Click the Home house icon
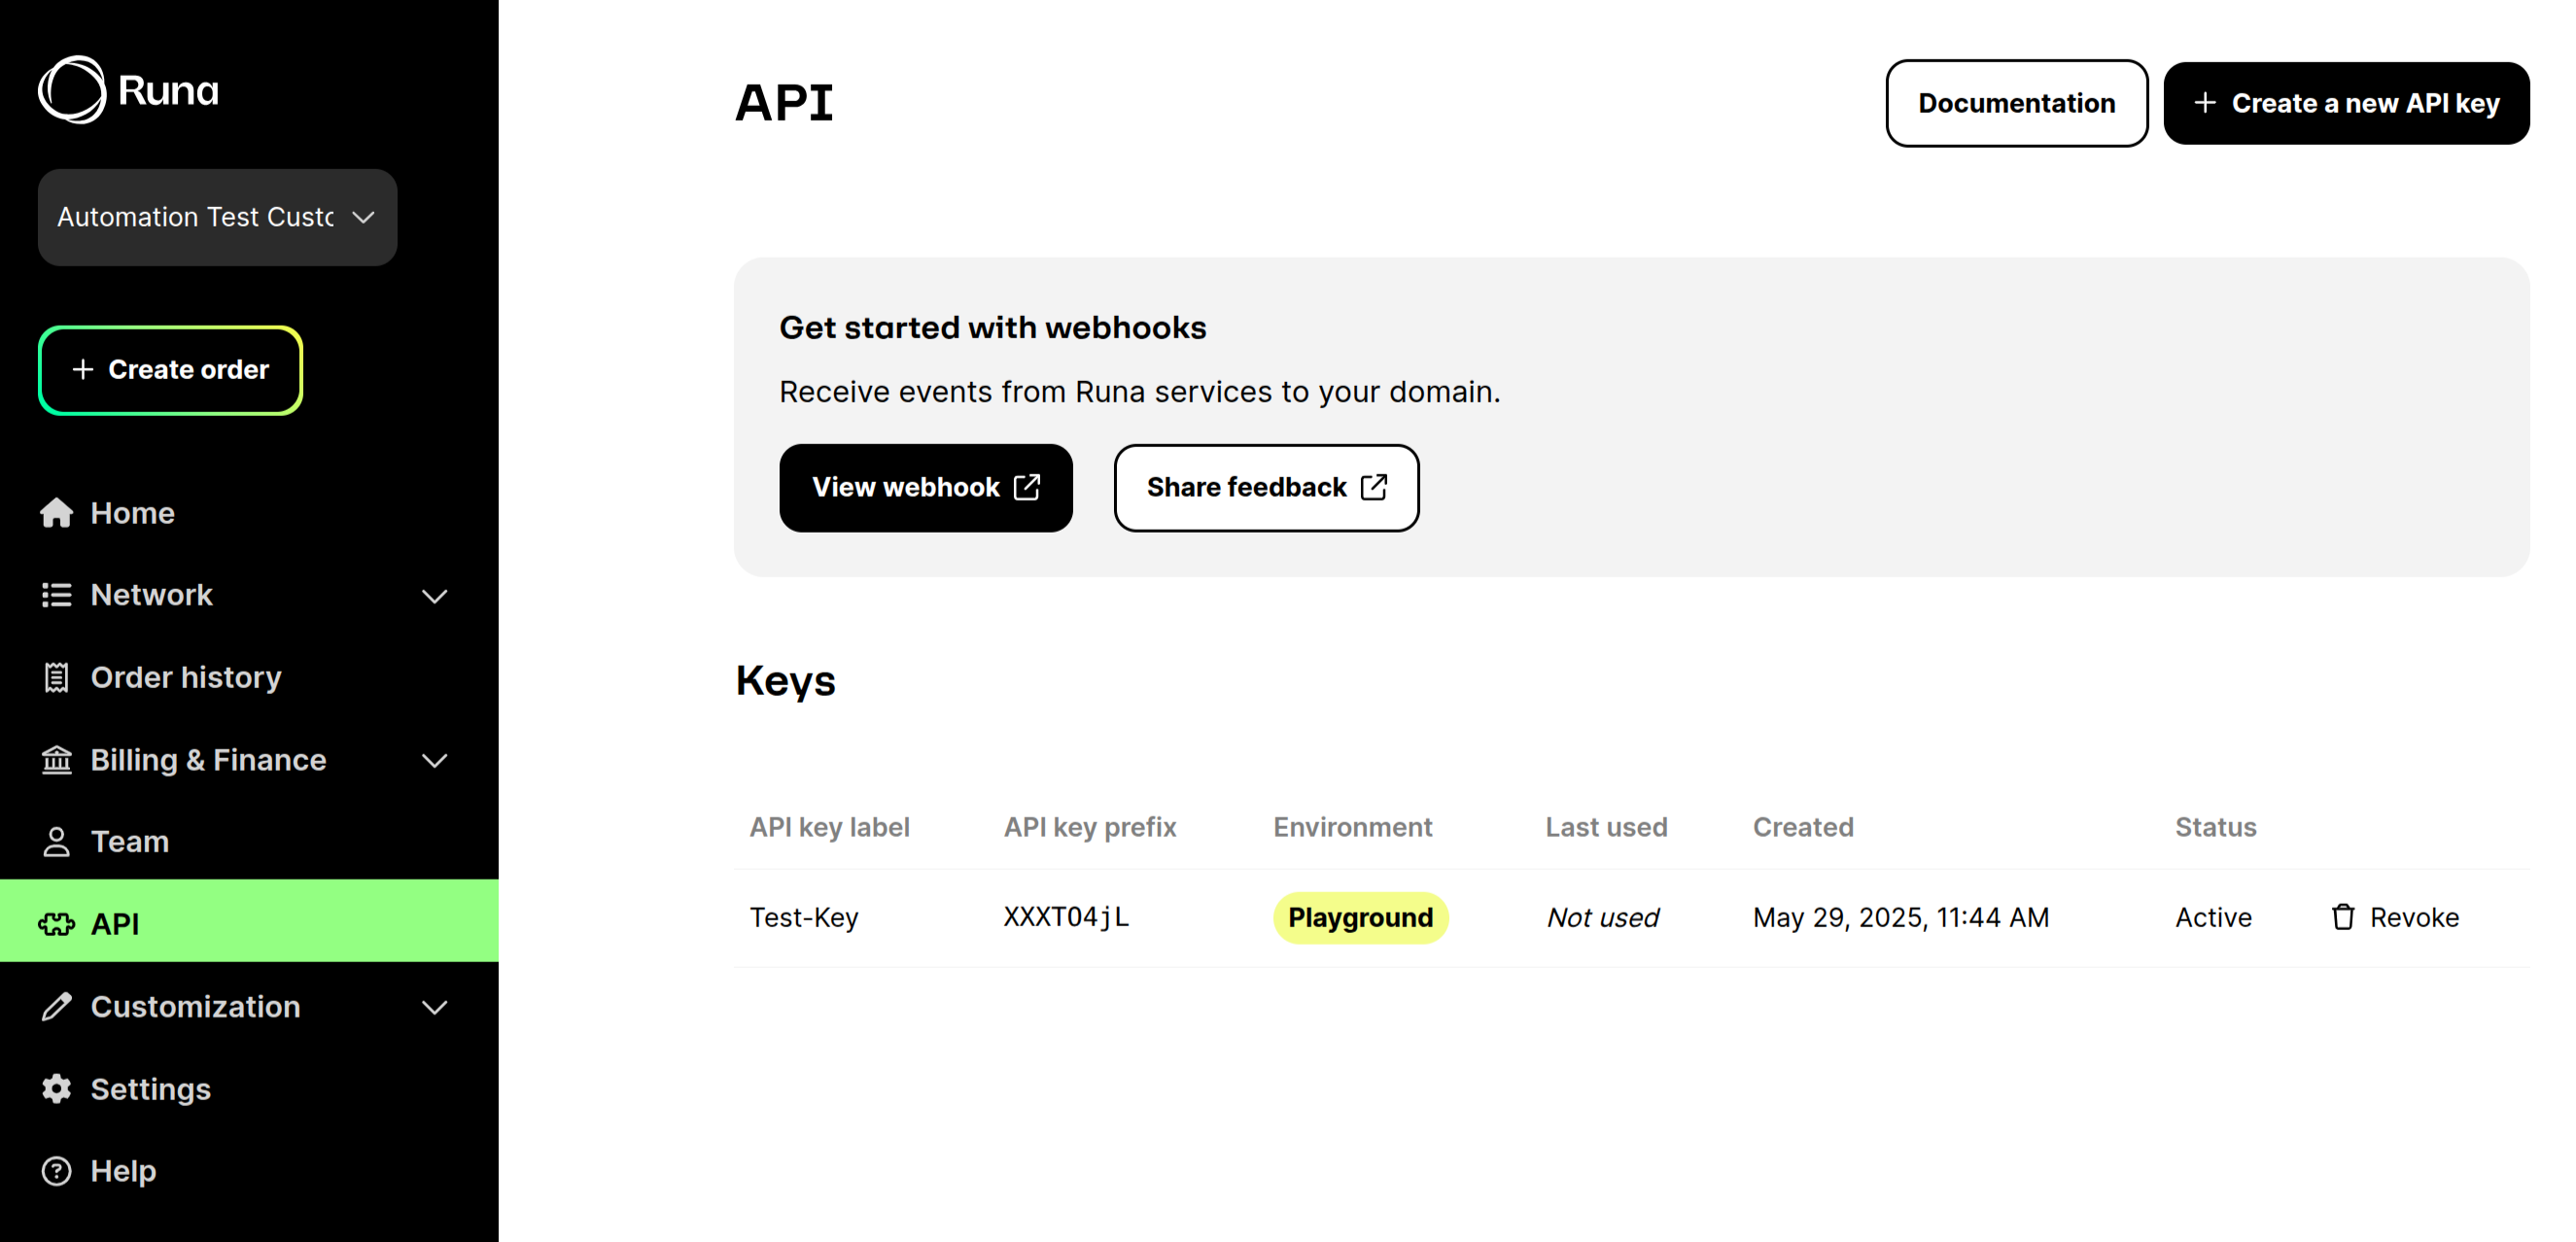 [56, 513]
